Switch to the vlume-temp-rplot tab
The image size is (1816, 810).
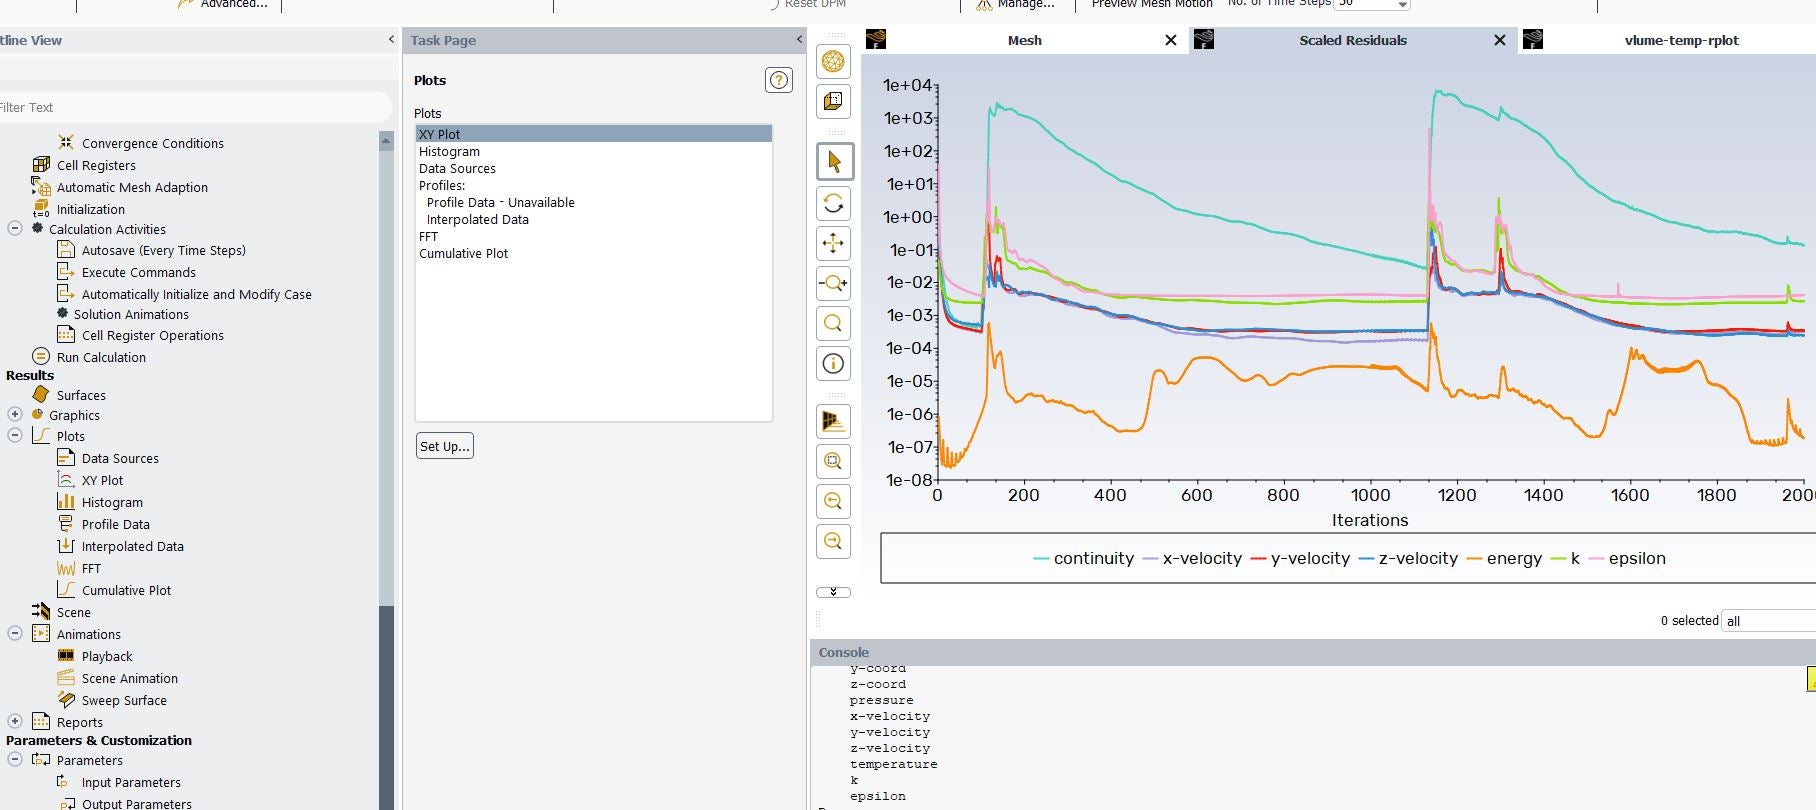point(1681,40)
